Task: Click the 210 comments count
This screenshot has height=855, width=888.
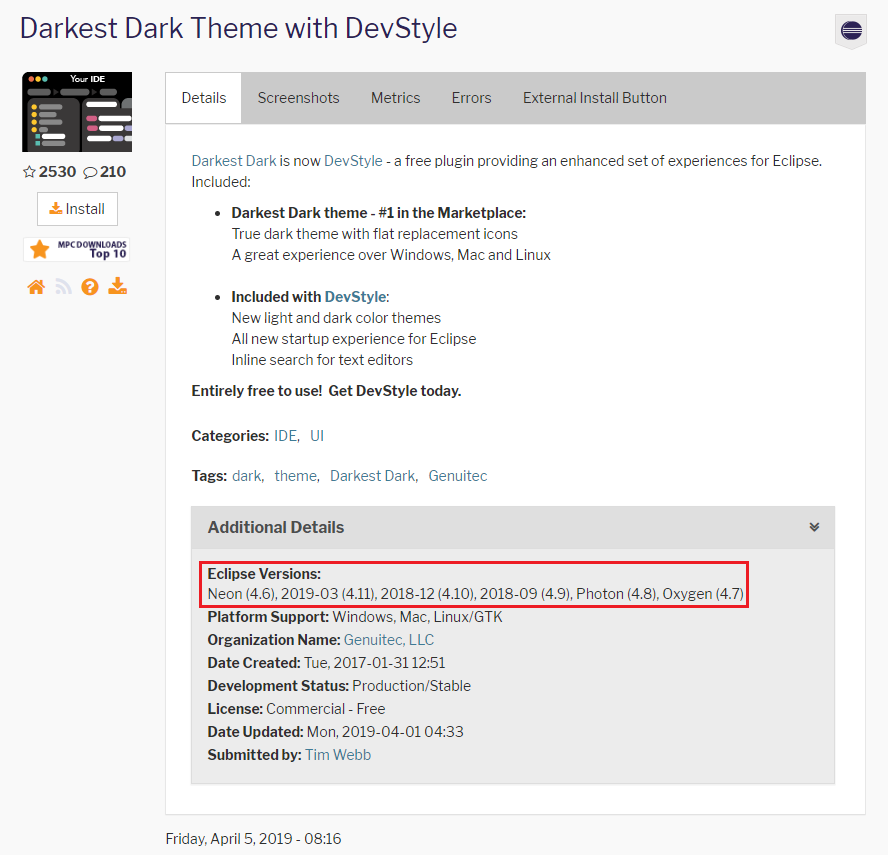Action: tap(113, 172)
